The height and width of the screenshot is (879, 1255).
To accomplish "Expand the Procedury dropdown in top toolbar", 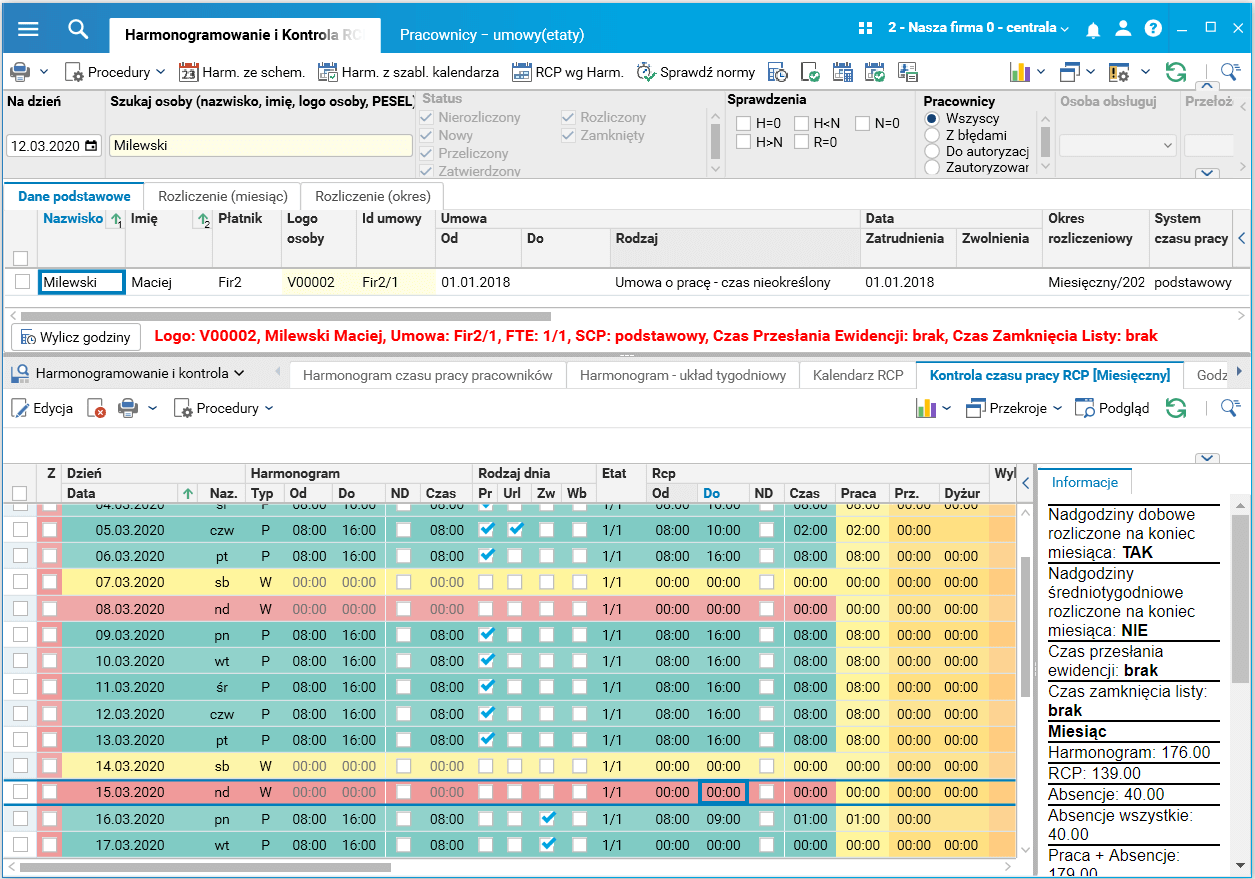I will point(115,72).
